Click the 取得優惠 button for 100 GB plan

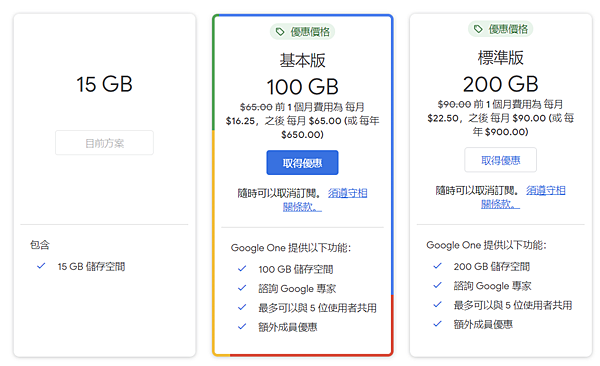302,163
